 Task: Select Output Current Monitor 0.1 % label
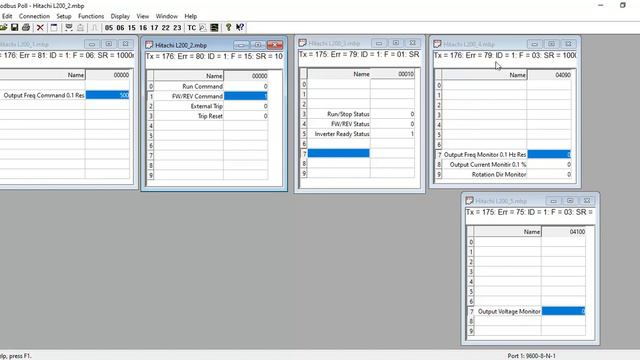pyautogui.click(x=488, y=164)
